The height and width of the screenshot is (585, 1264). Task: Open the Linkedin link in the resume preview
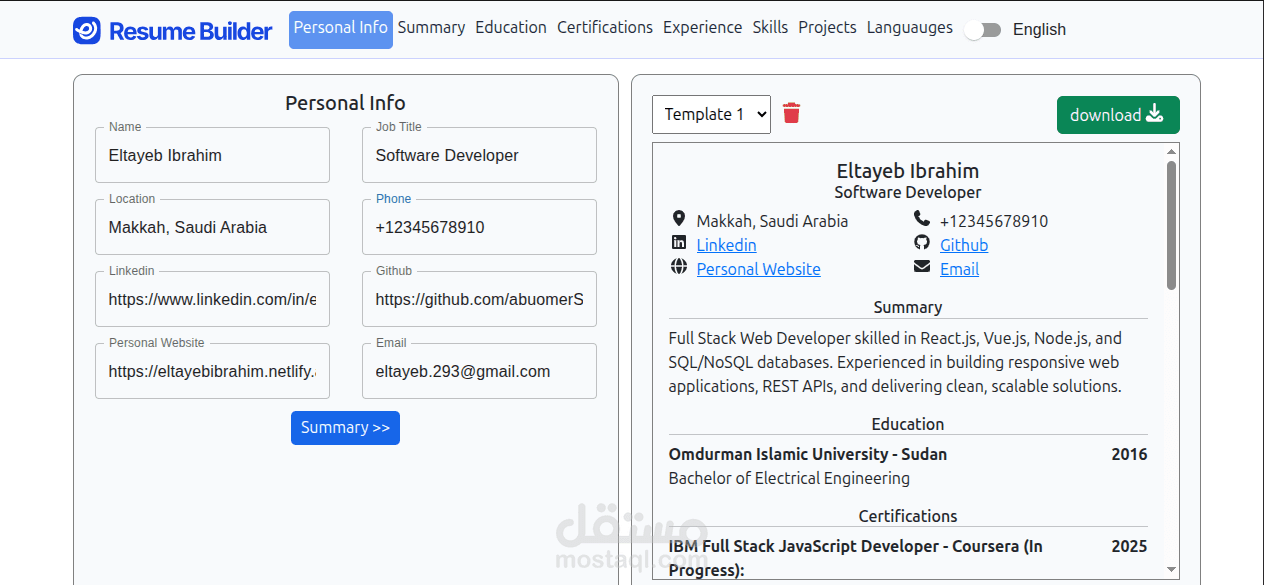(x=726, y=244)
